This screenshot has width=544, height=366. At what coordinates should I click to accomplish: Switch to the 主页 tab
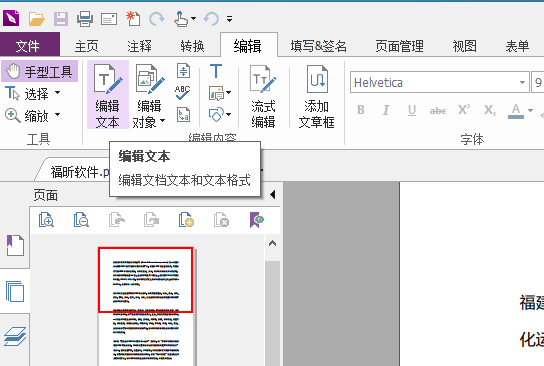click(x=86, y=46)
